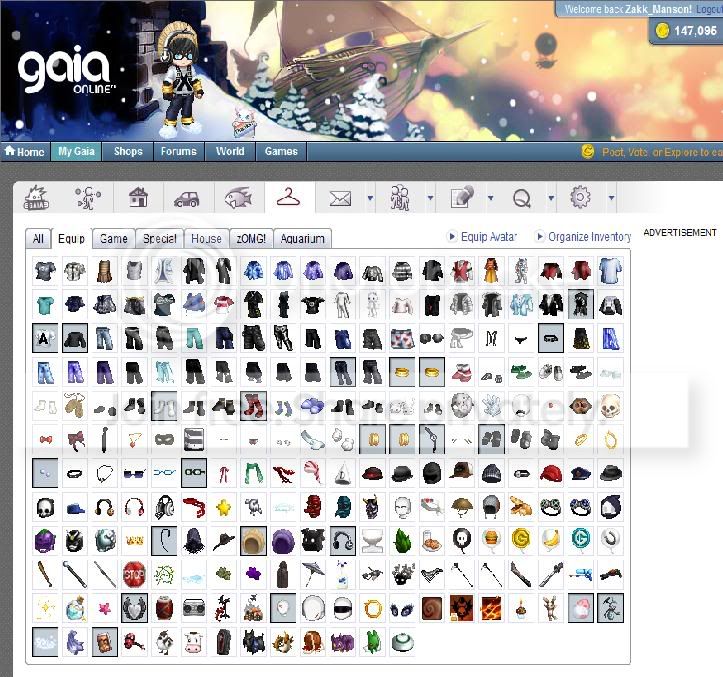The image size is (723, 677).
Task: Switch to the Game inventory tab
Action: coord(113,239)
